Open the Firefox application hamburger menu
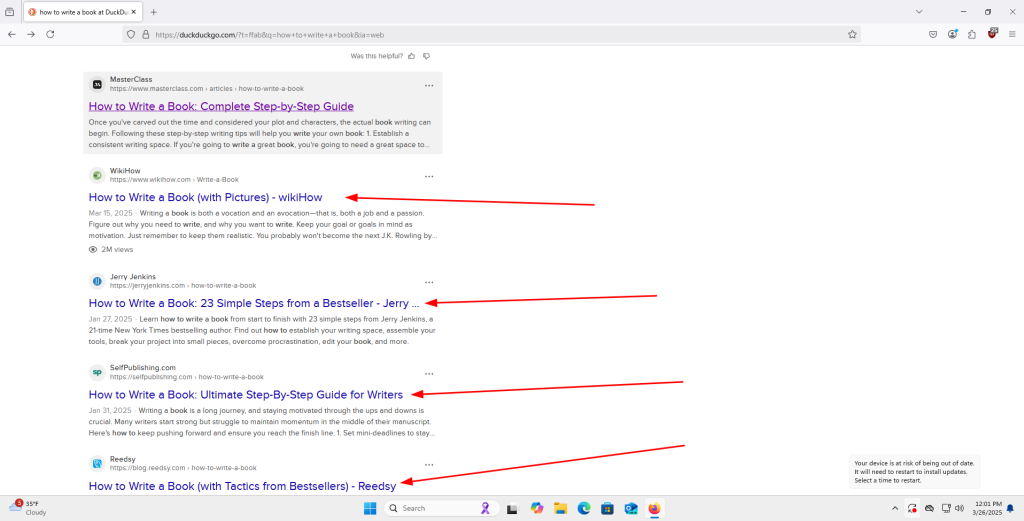Image resolution: width=1024 pixels, height=521 pixels. click(x=1013, y=35)
